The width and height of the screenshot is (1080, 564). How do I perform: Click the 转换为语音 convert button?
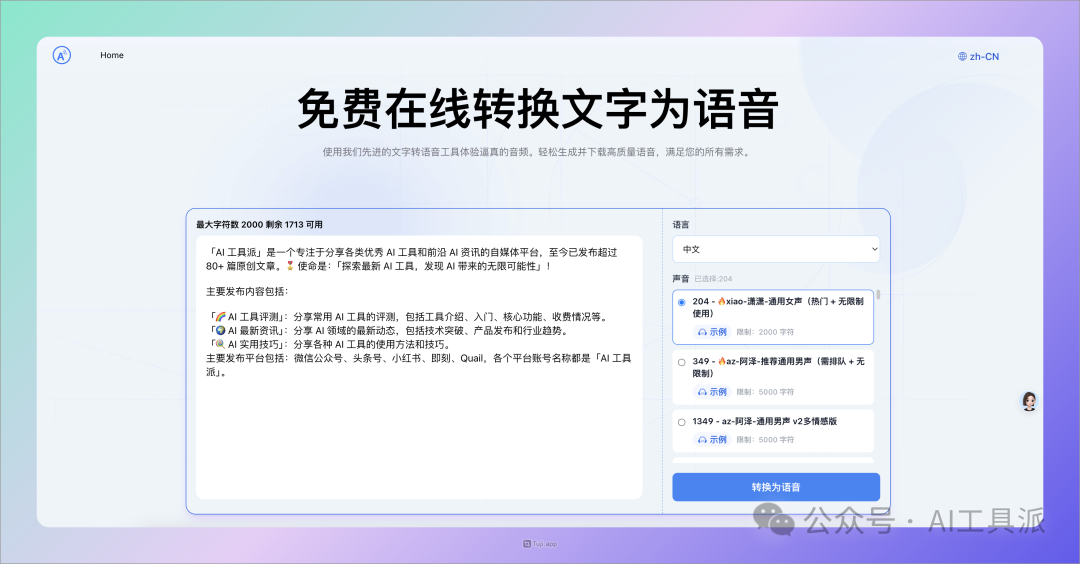tap(776, 487)
